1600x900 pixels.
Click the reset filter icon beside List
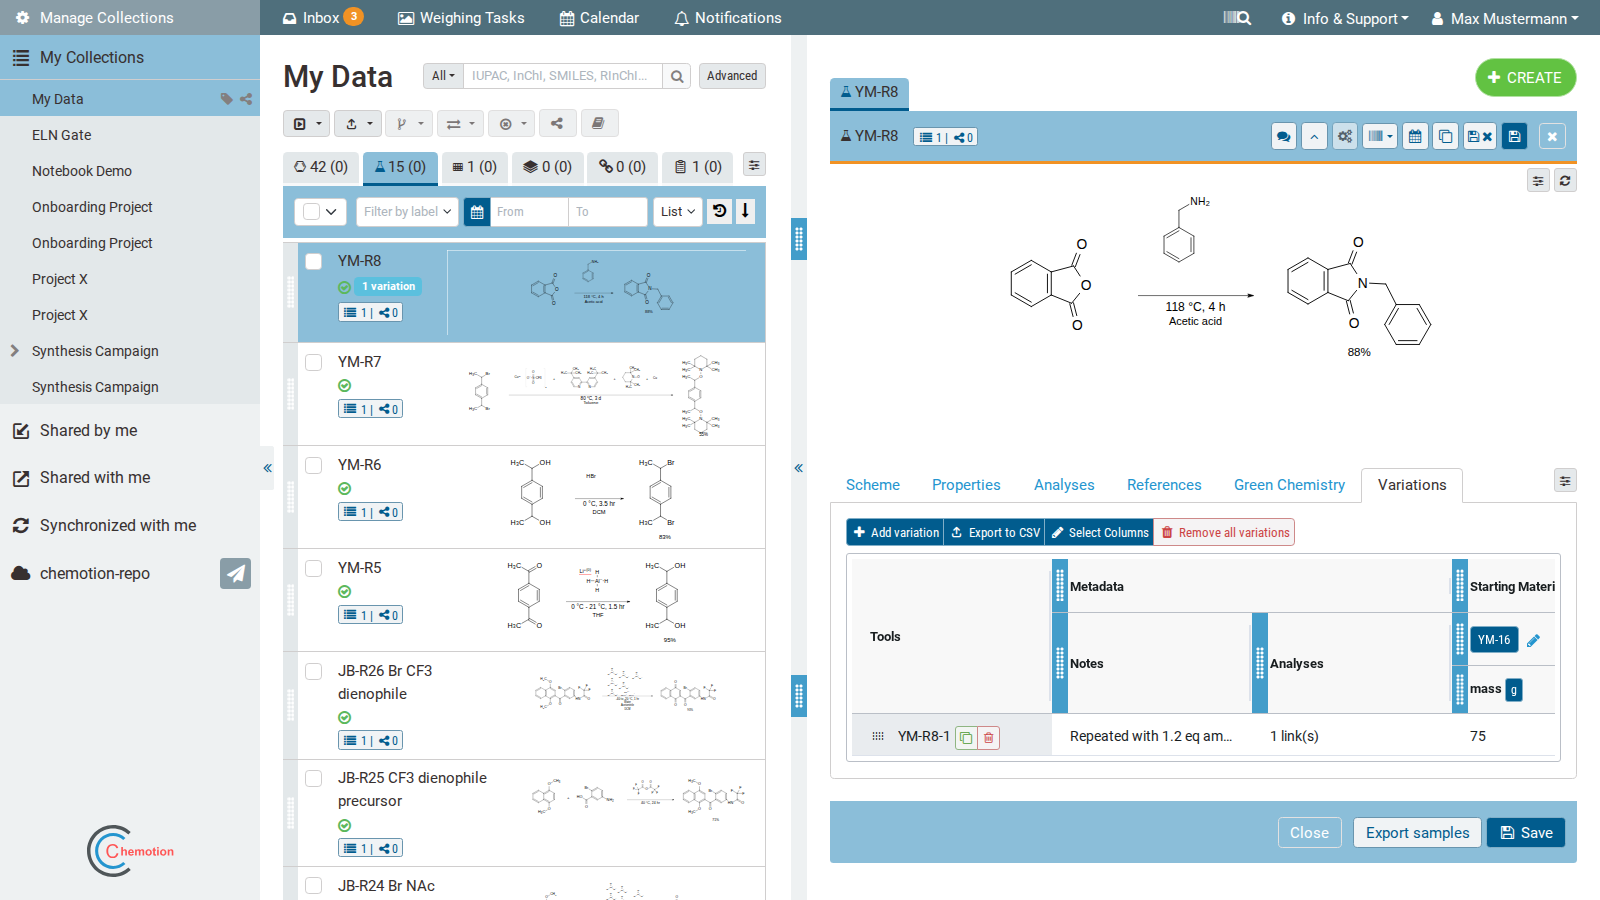click(x=720, y=212)
